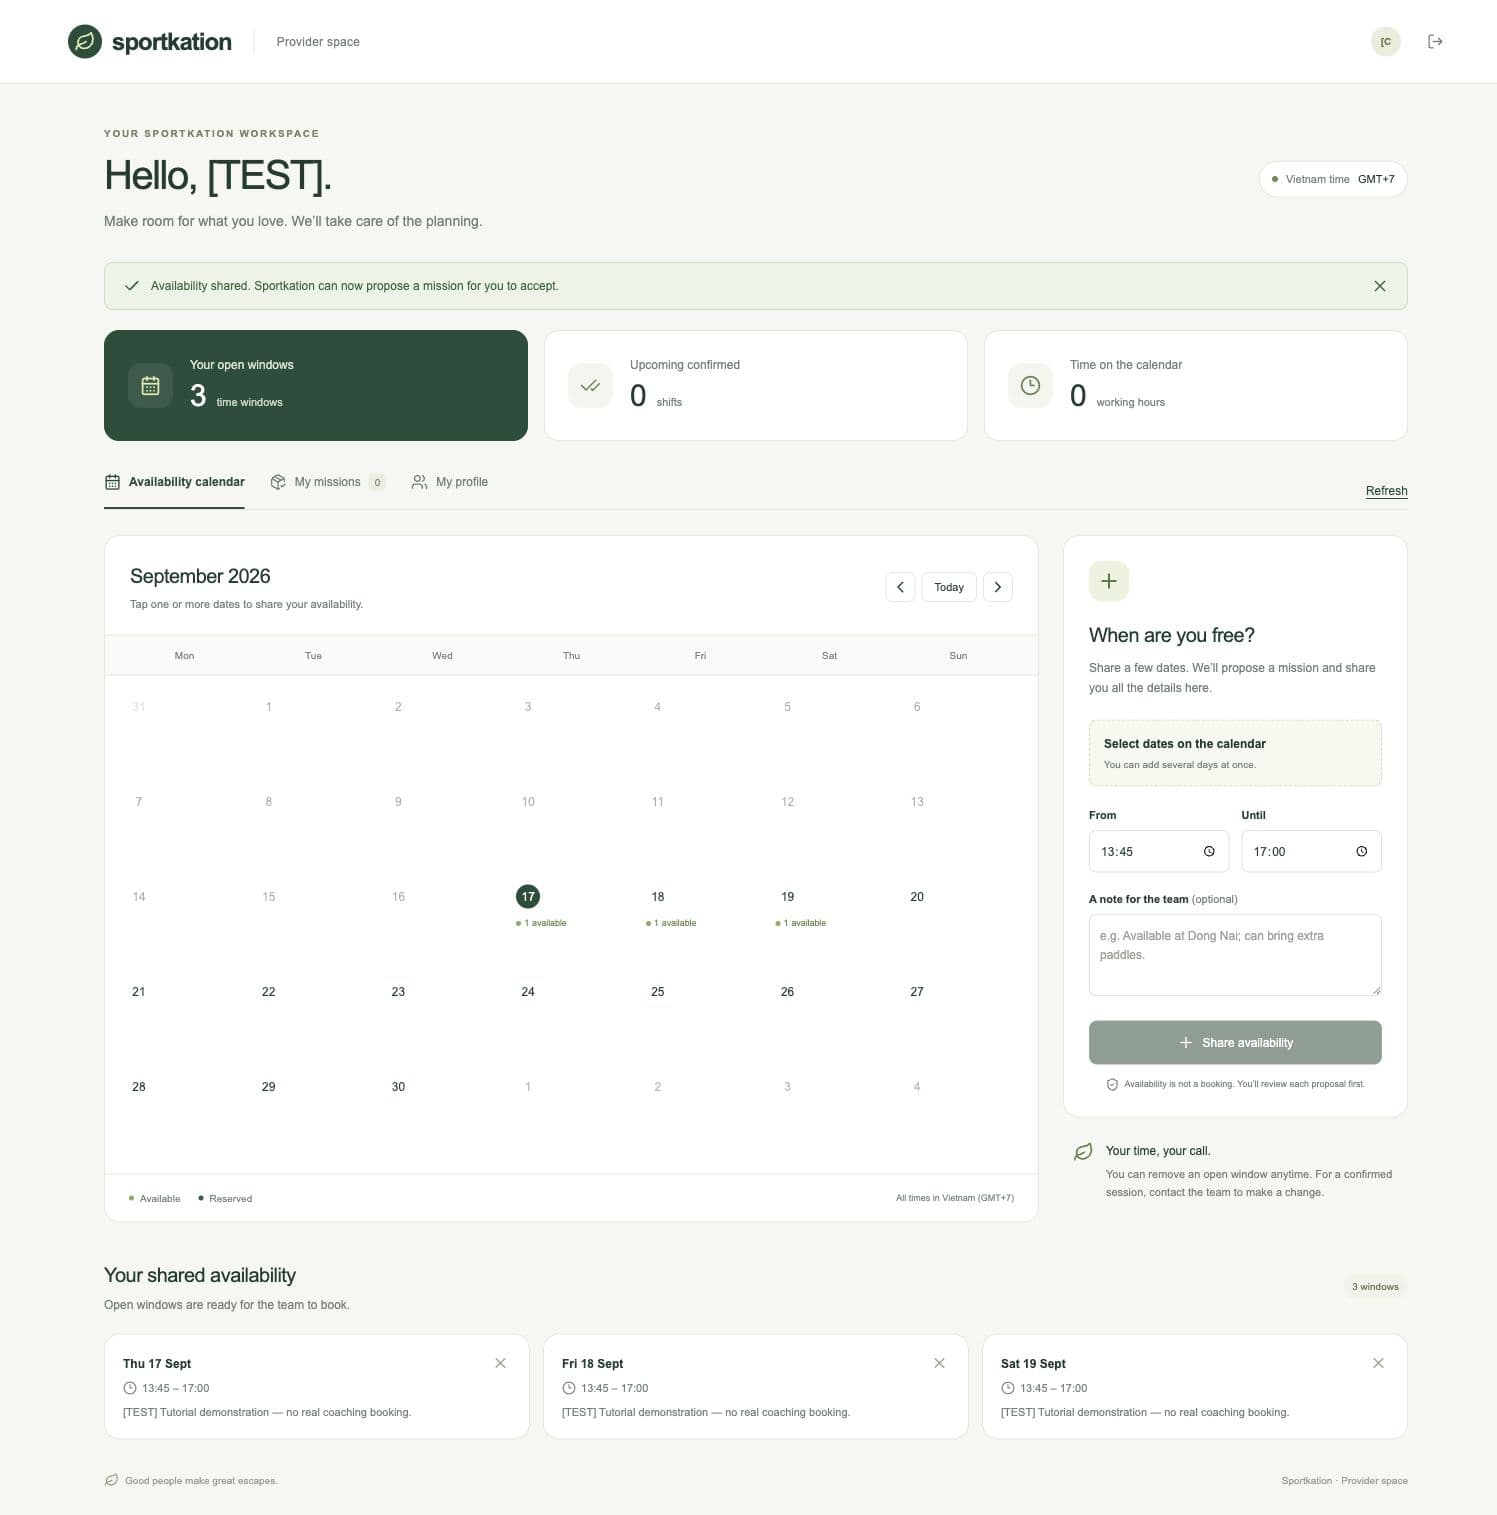The width and height of the screenshot is (1497, 1515).
Task: Select September 17 on the calendar
Action: click(x=528, y=897)
